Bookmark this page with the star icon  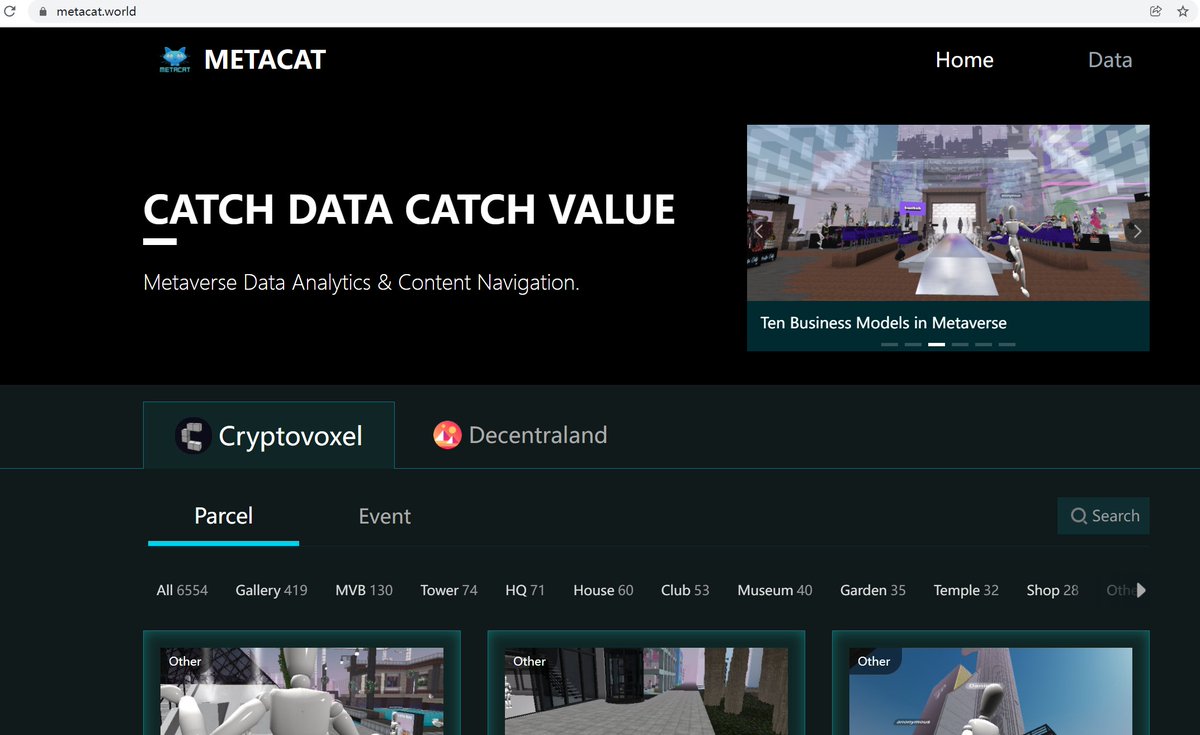(x=1183, y=12)
